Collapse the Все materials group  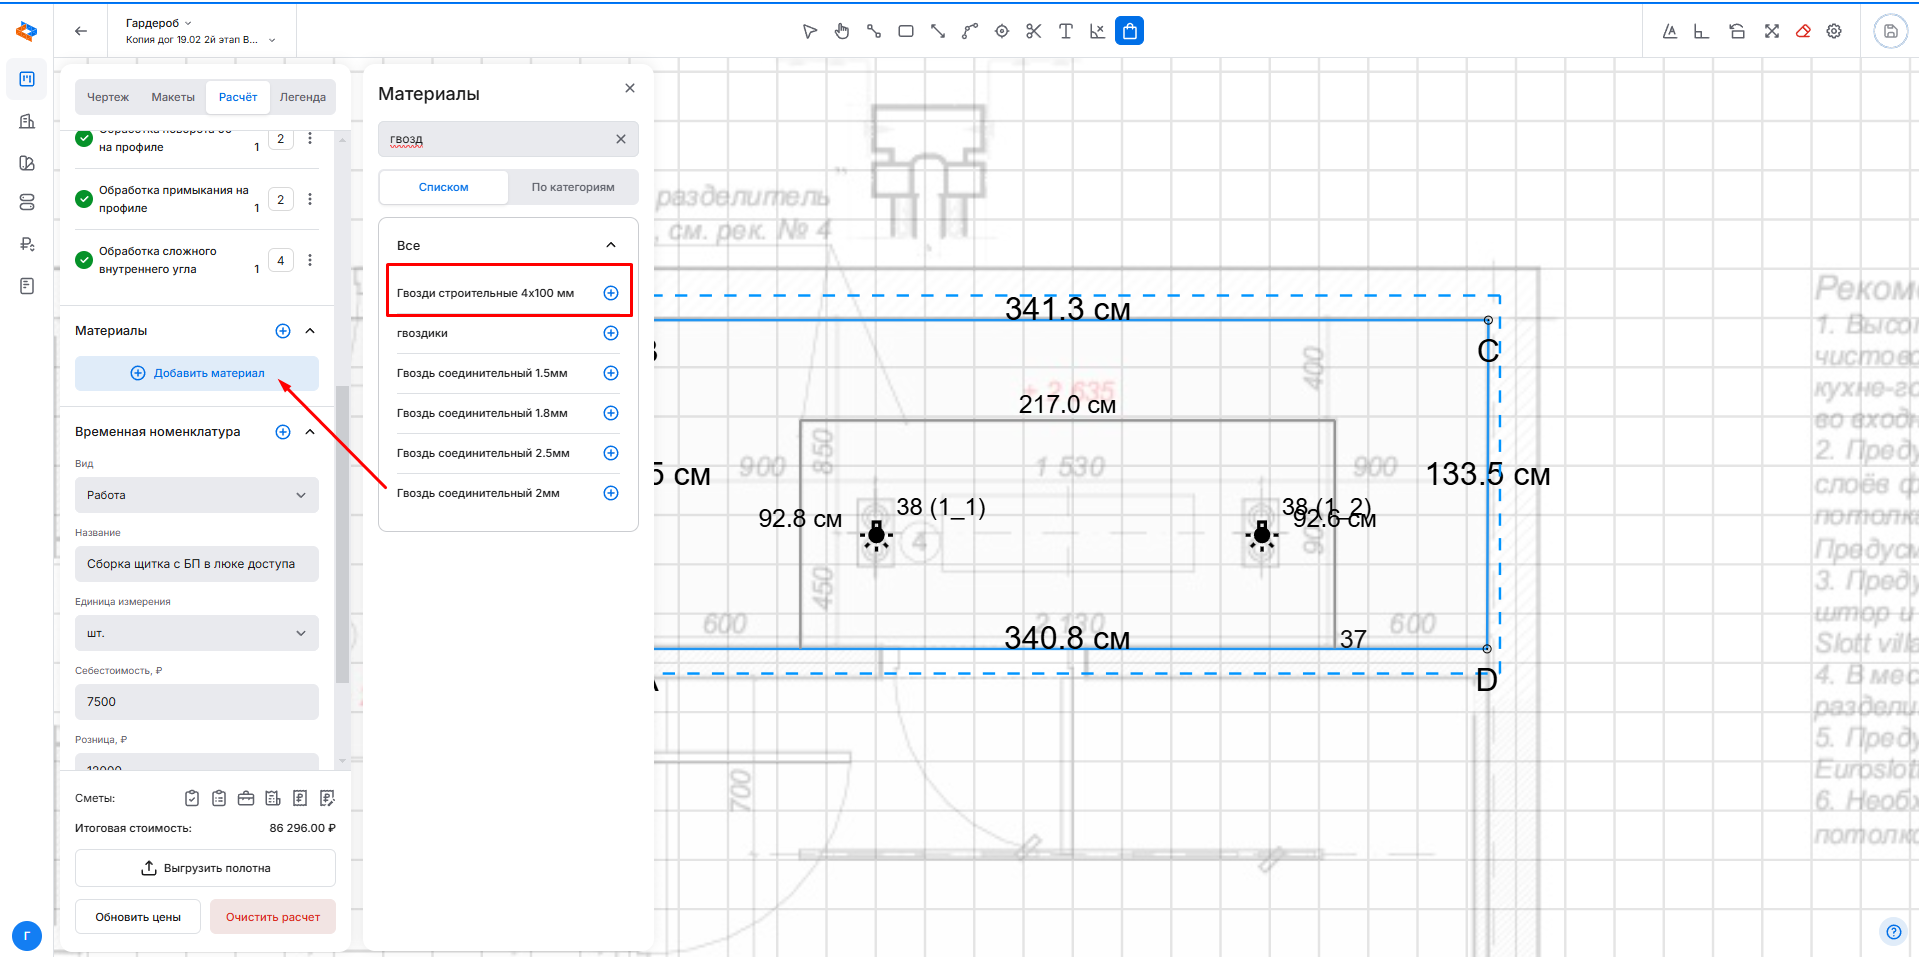pyautogui.click(x=611, y=245)
